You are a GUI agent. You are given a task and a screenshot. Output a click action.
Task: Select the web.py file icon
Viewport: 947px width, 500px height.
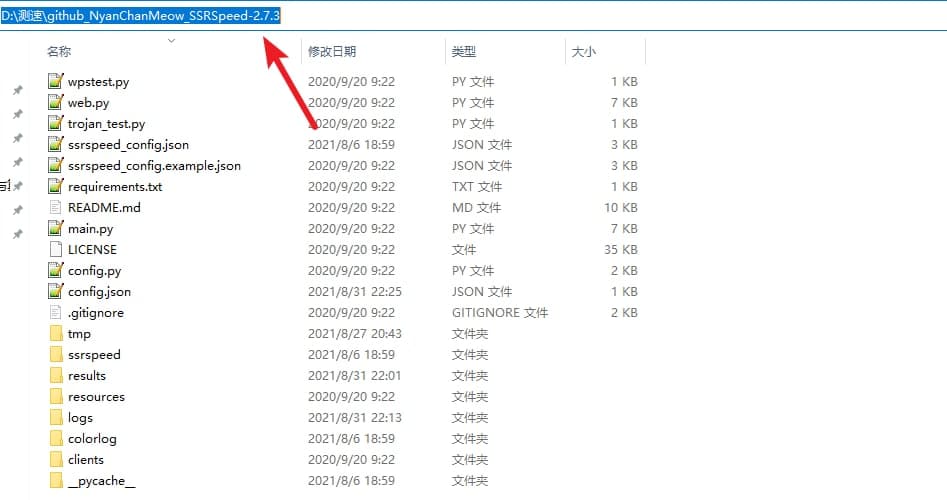[x=56, y=103]
